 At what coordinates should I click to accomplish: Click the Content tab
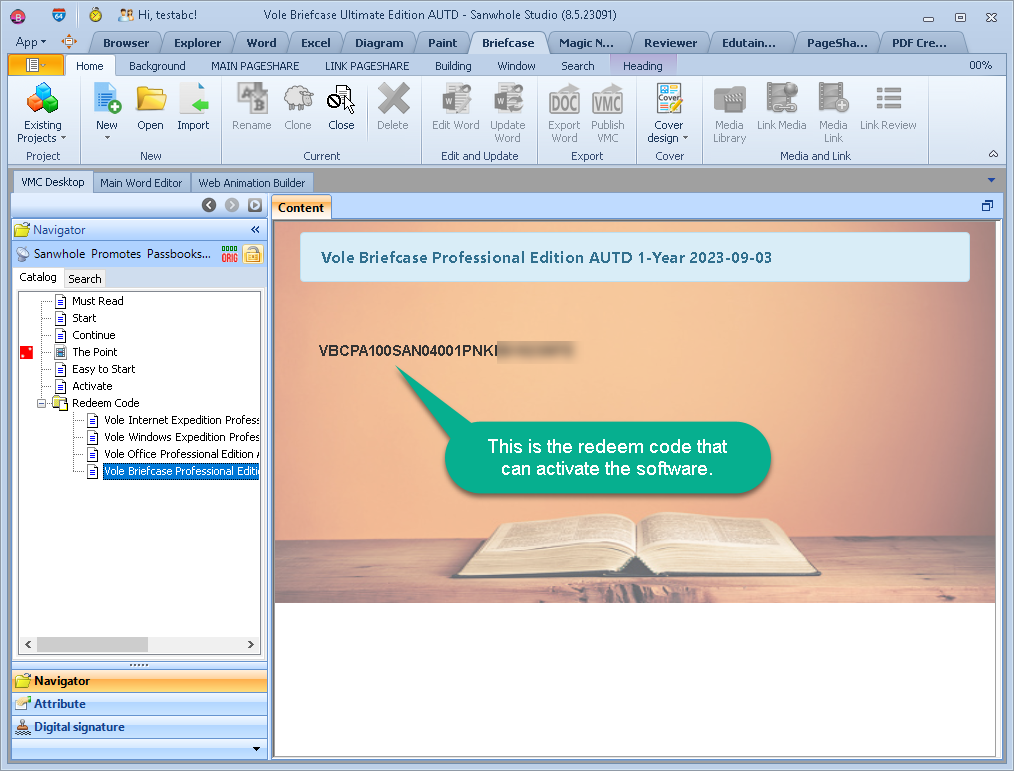click(301, 208)
